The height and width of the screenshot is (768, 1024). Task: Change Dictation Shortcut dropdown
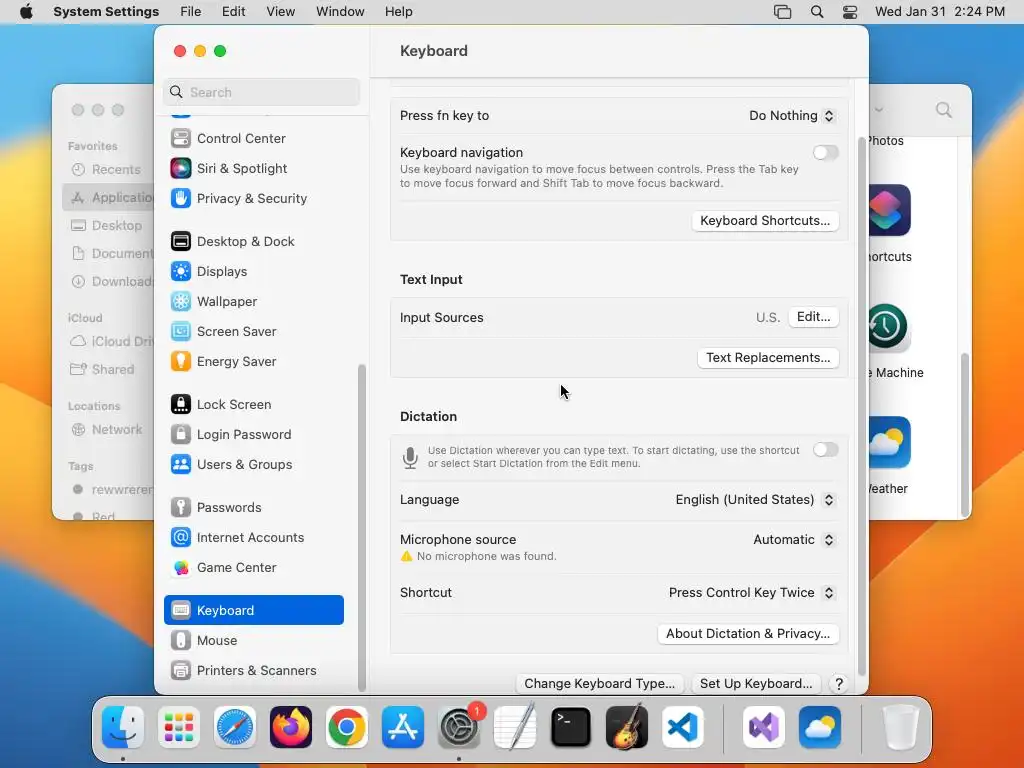(752, 593)
